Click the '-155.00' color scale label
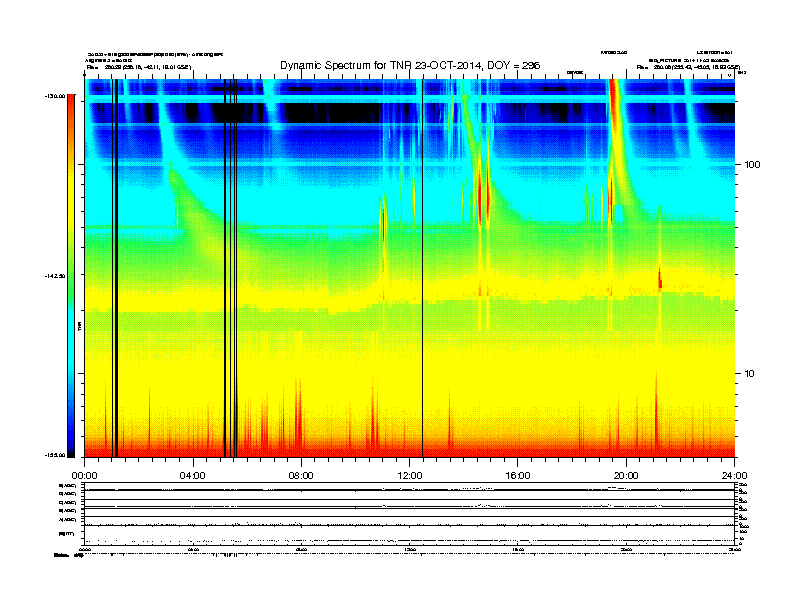792x612 pixels. pyautogui.click(x=56, y=455)
